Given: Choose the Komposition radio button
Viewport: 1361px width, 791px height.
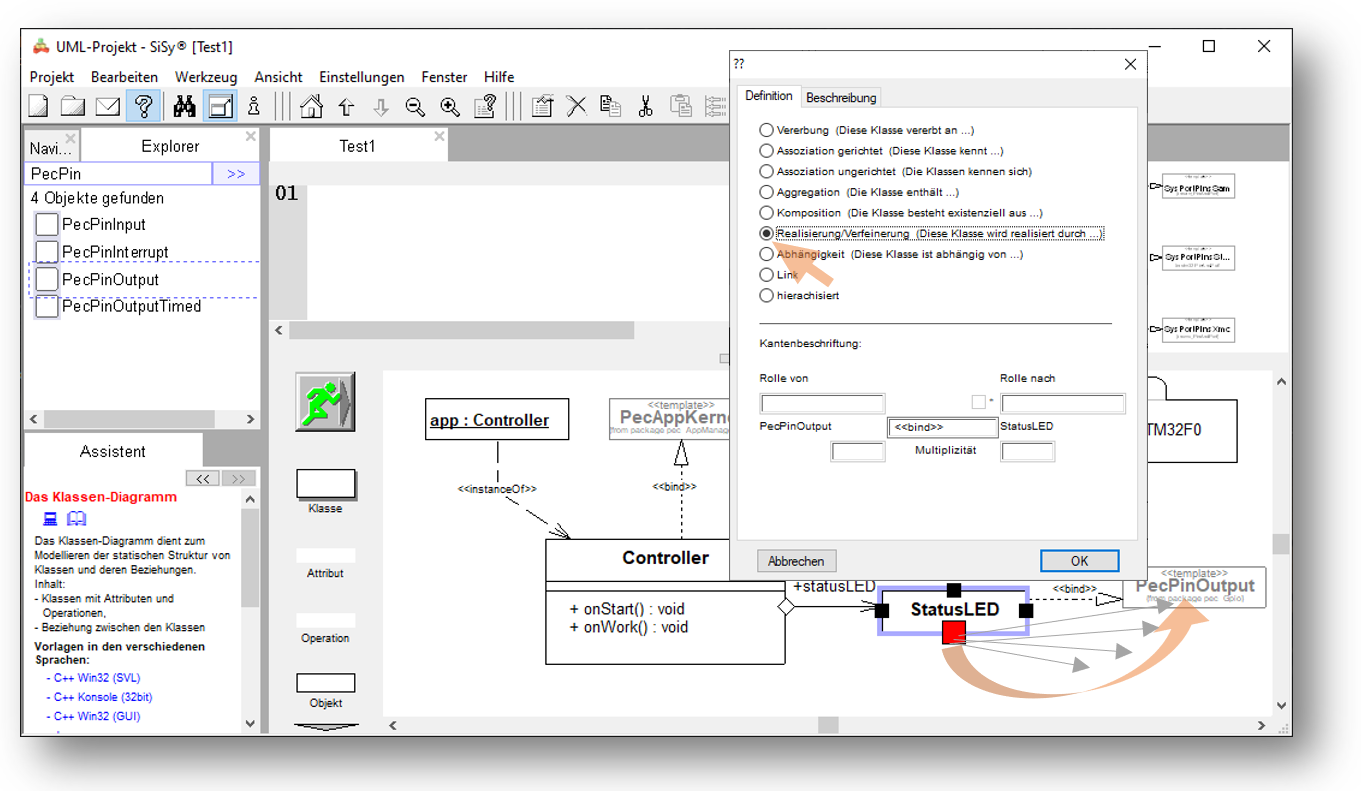Looking at the screenshot, I should point(767,213).
